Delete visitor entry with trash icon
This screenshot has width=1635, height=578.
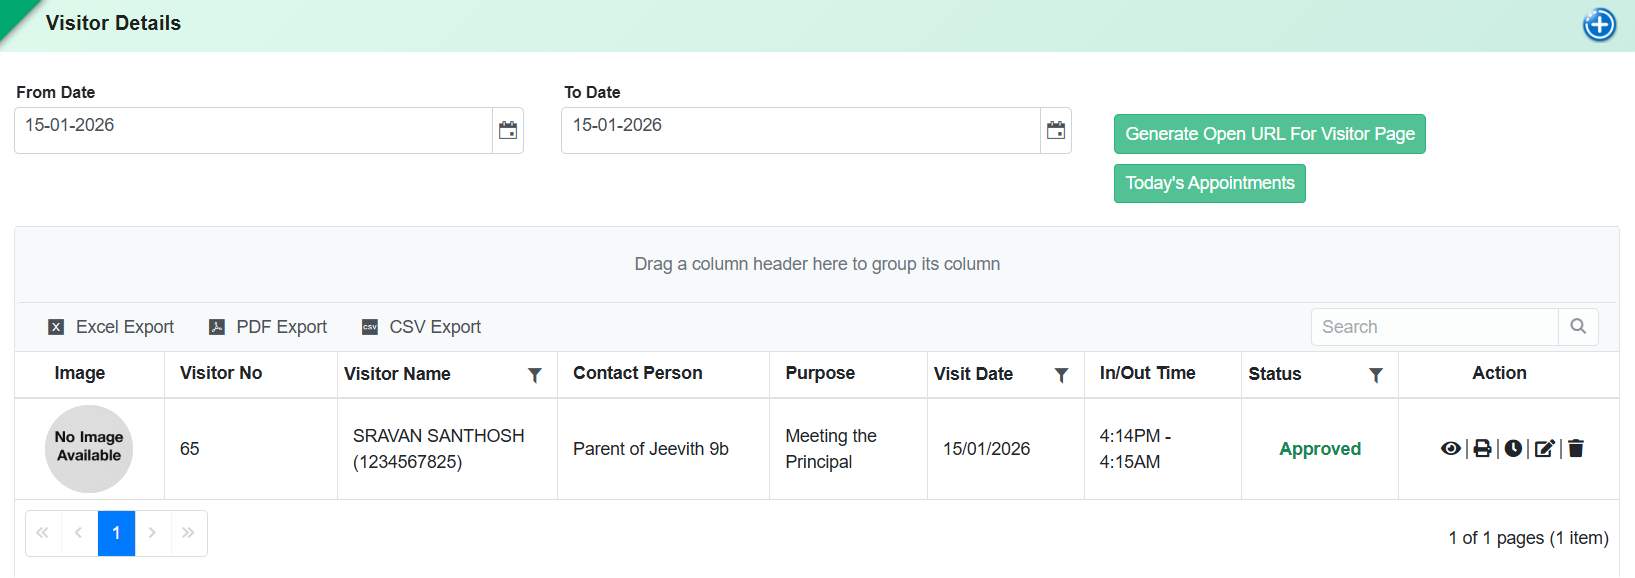coord(1576,448)
